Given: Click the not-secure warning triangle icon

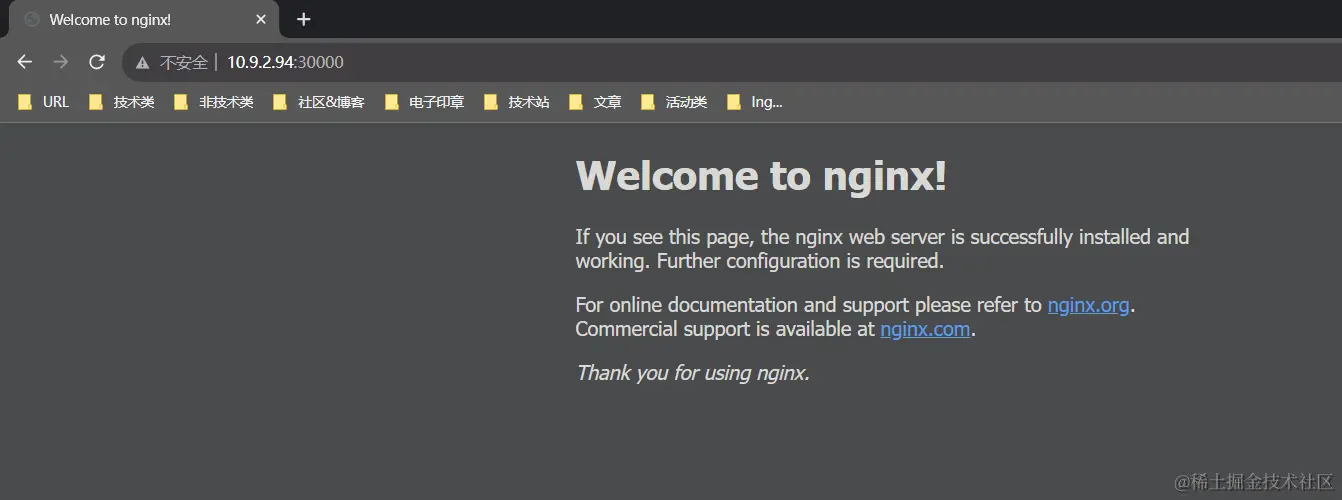Looking at the screenshot, I should coord(143,62).
